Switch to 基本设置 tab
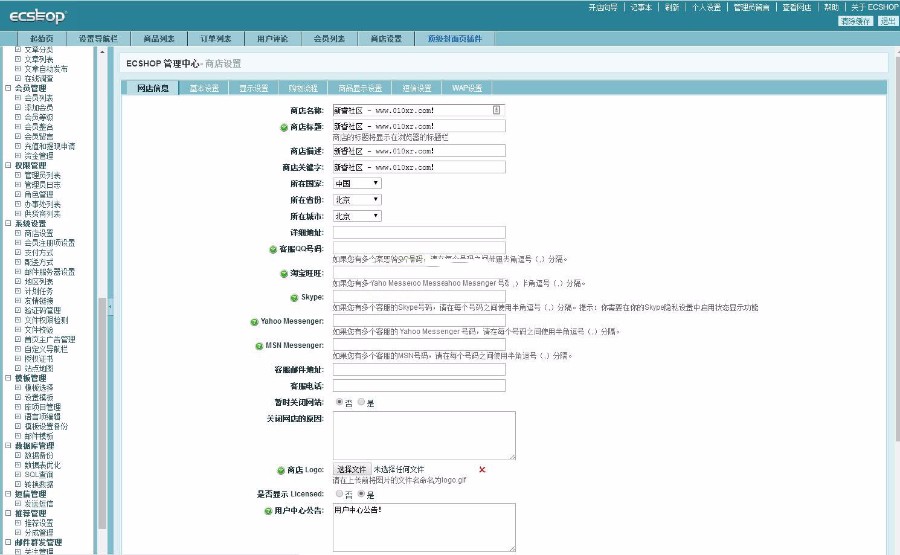 point(204,88)
